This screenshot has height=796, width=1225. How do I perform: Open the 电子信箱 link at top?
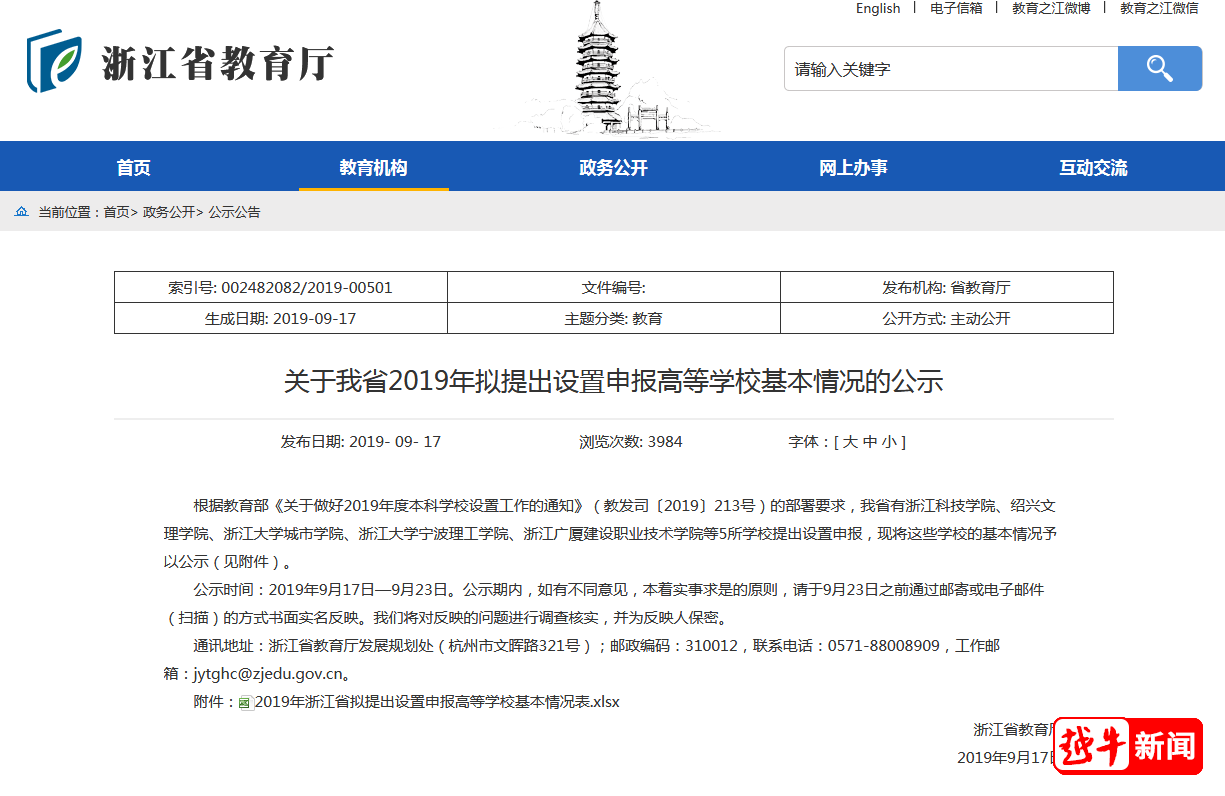point(956,9)
